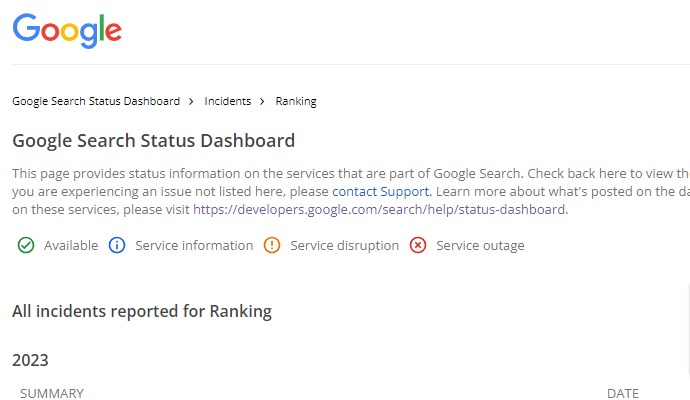The height and width of the screenshot is (400, 690).
Task: Click the Service outage legend label
Action: (x=480, y=245)
